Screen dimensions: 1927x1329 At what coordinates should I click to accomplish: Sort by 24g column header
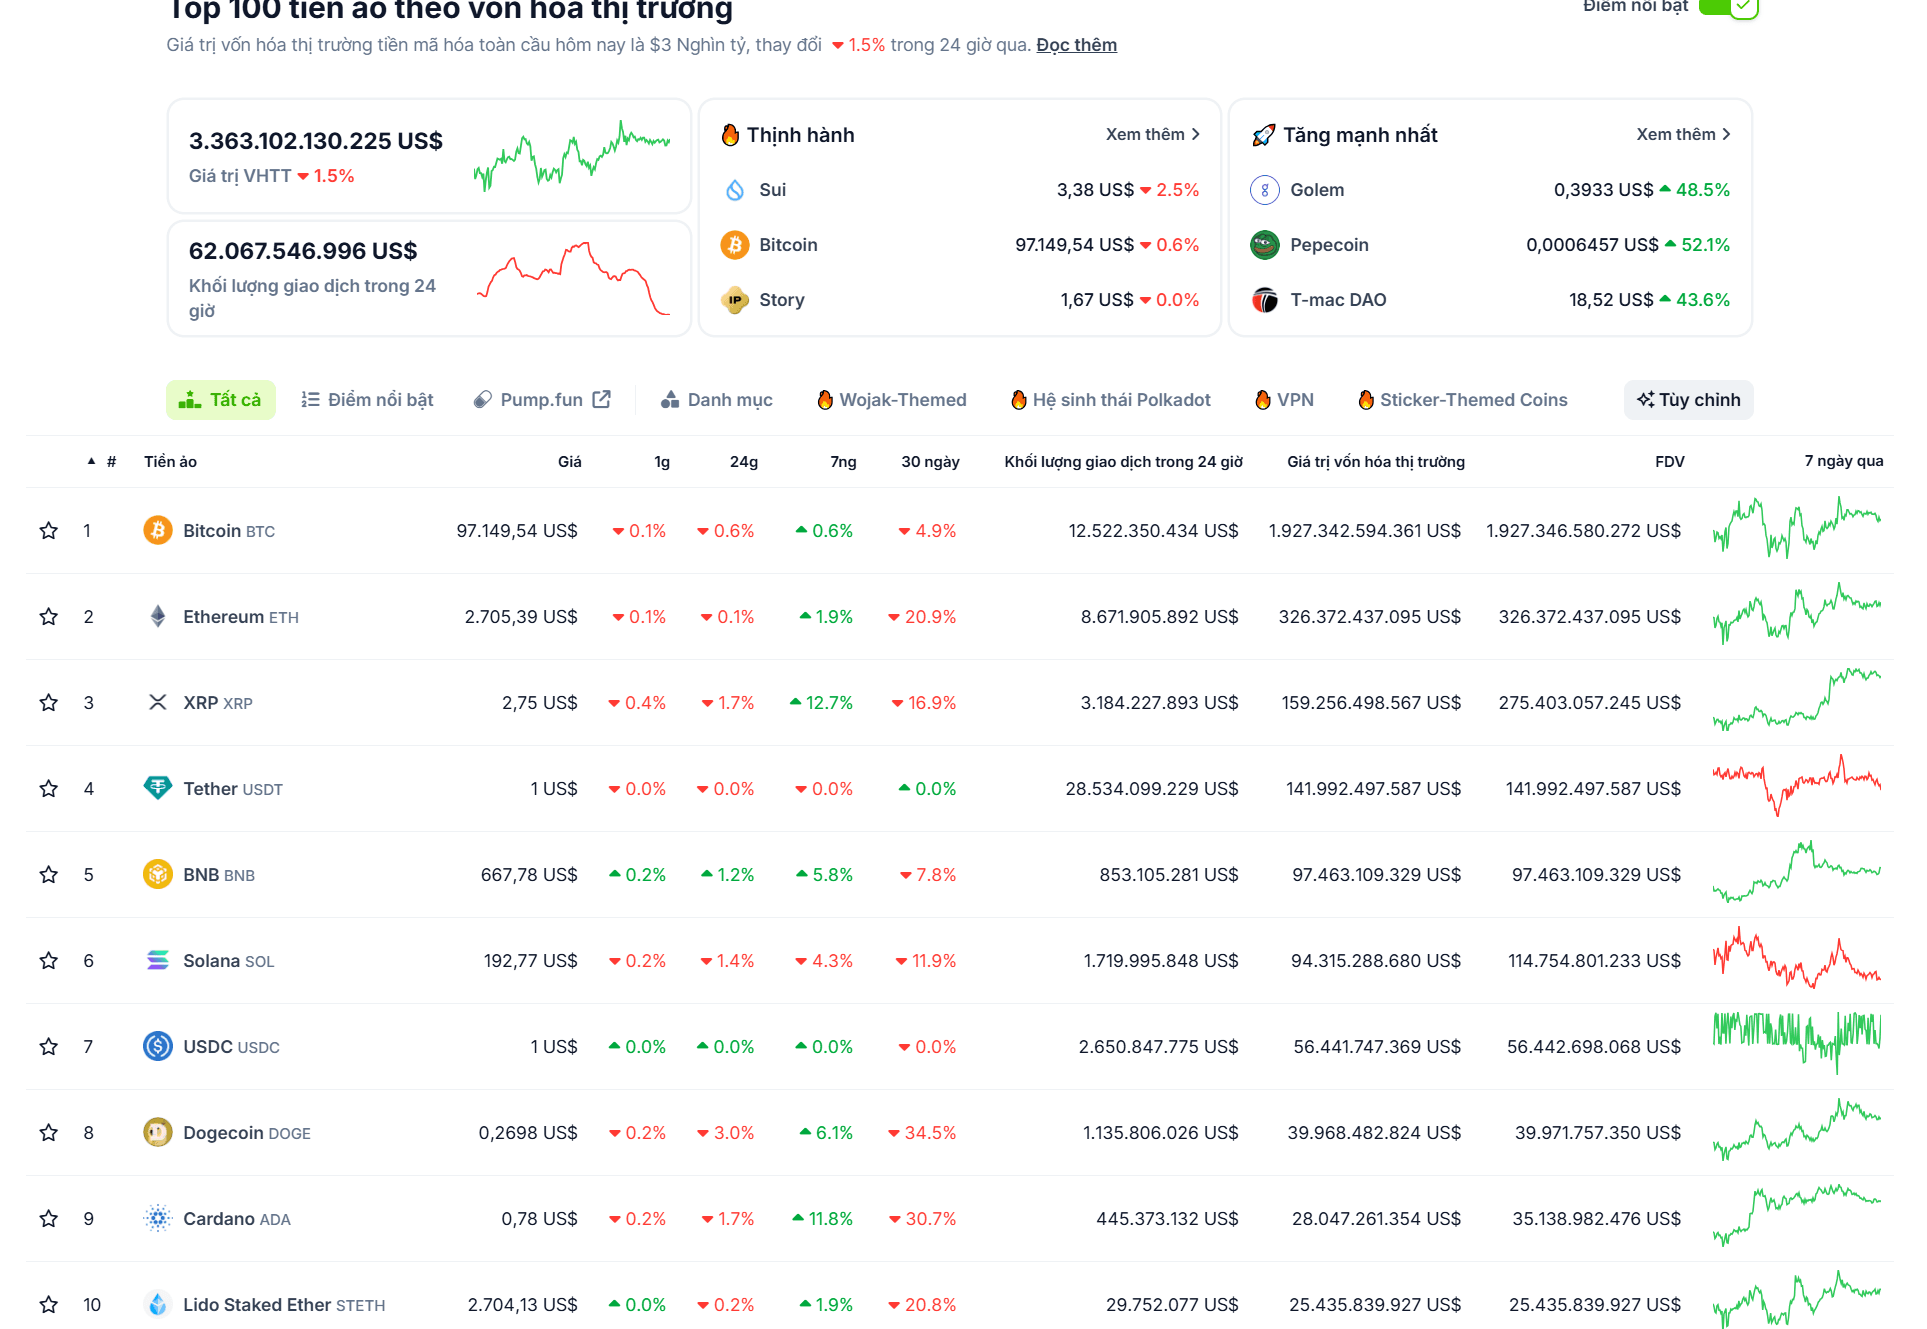click(x=744, y=462)
